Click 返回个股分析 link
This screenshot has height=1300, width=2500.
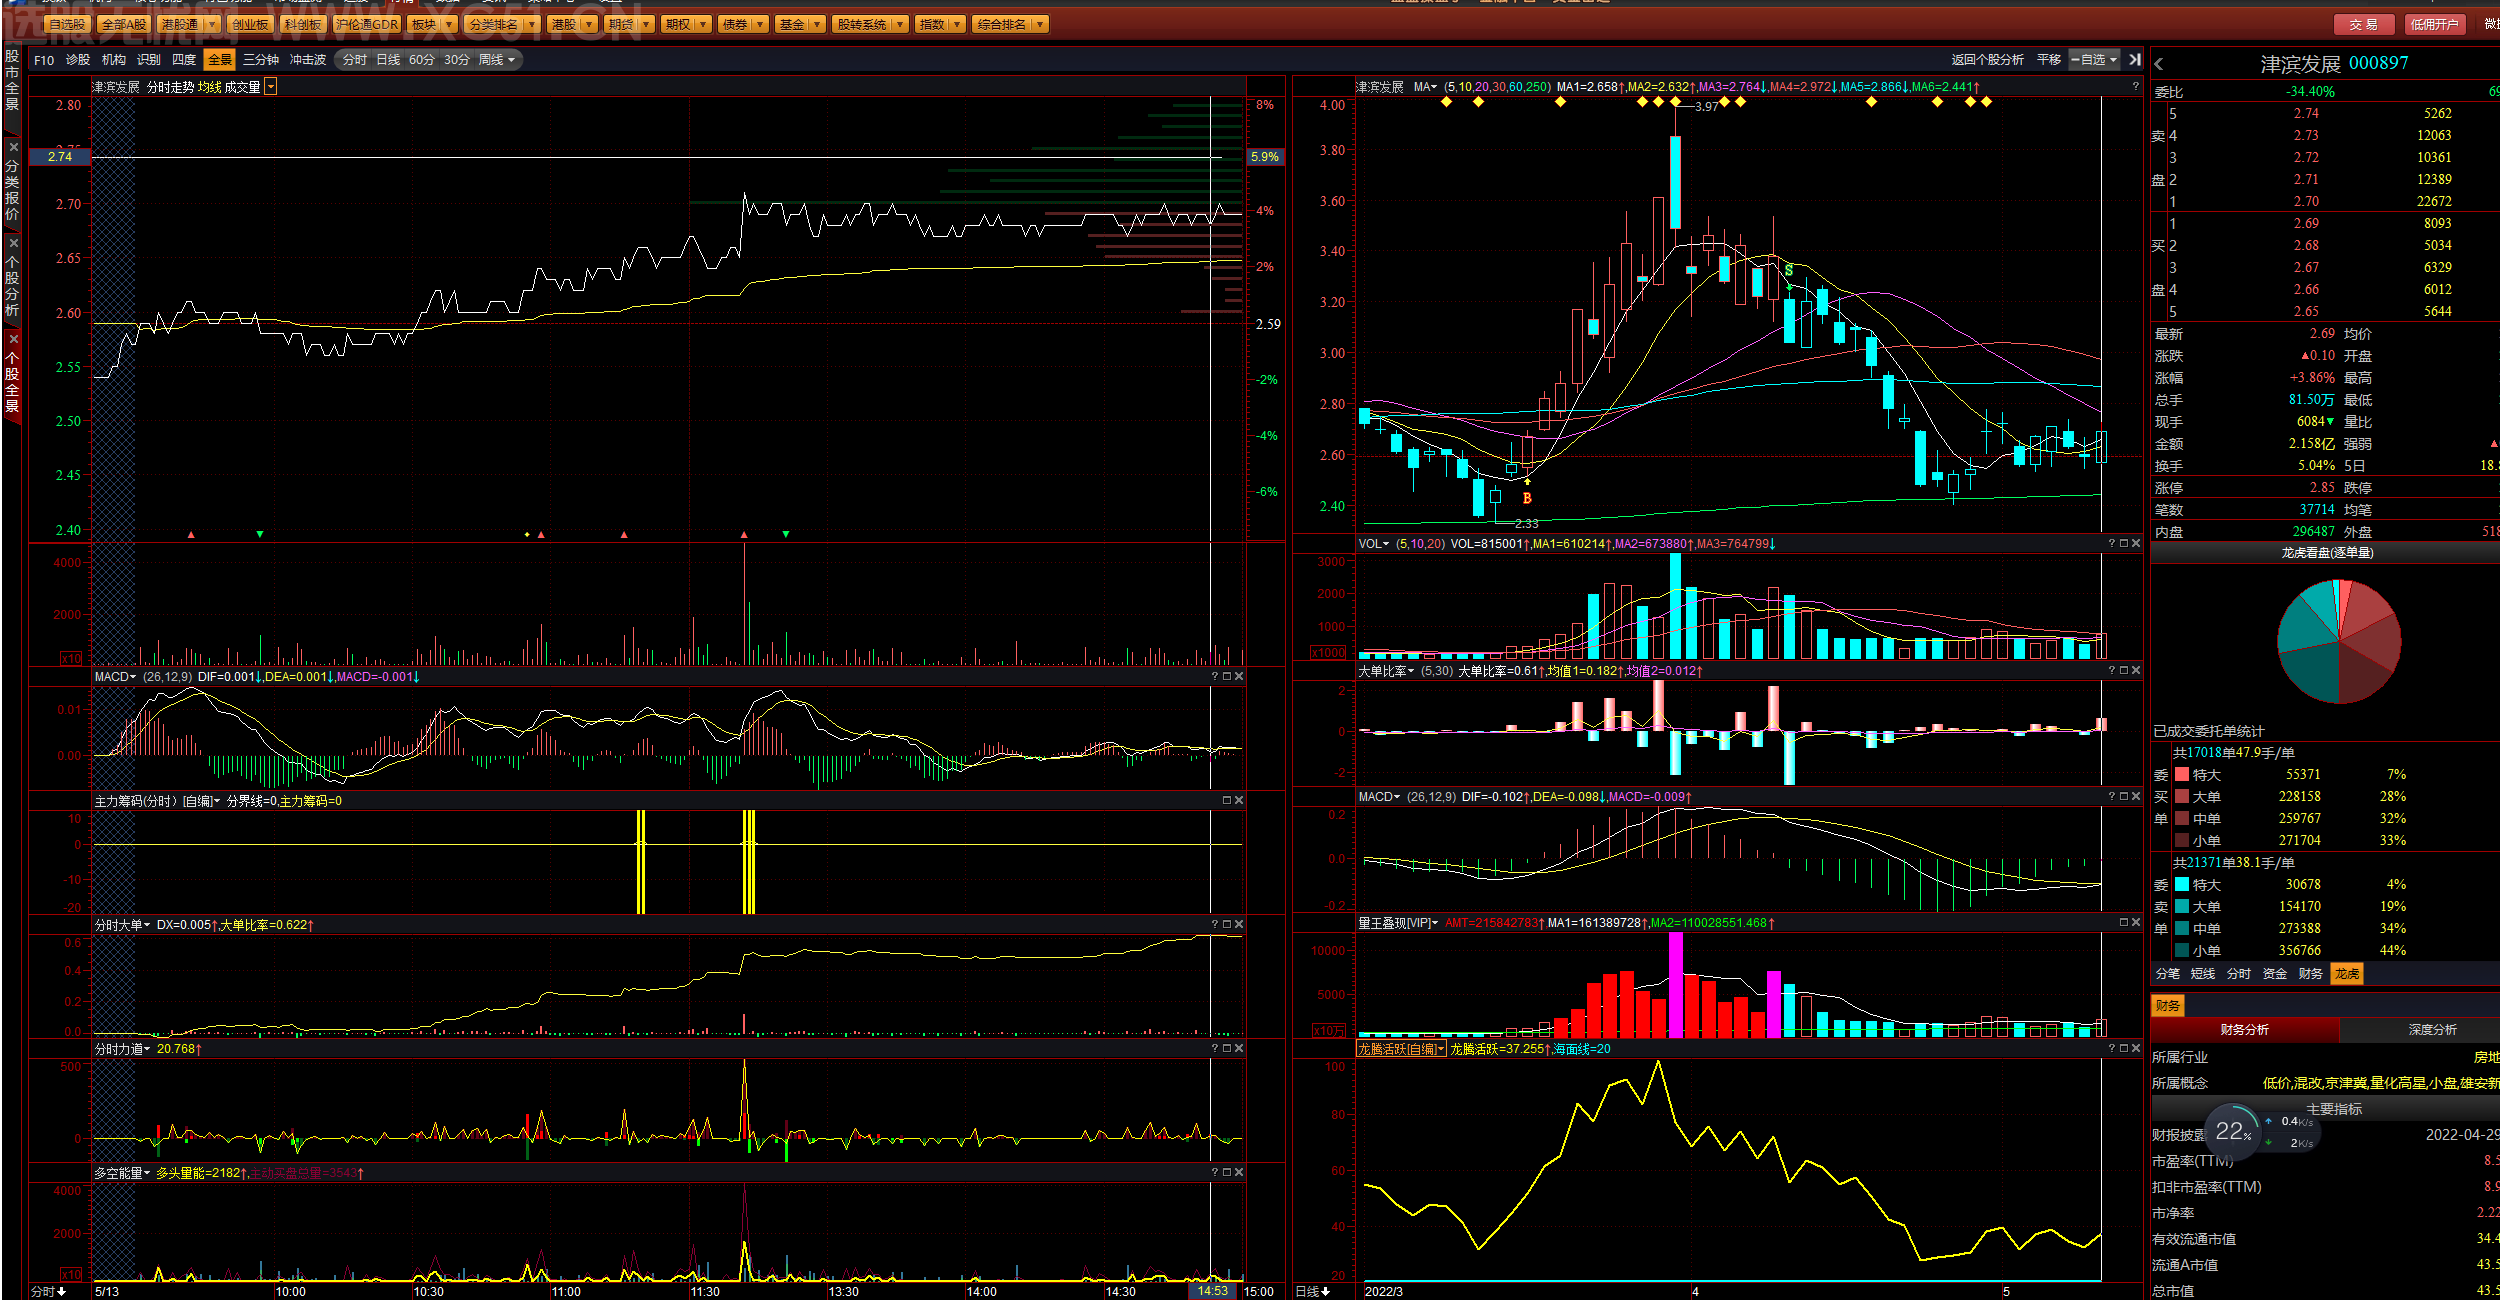[1988, 60]
